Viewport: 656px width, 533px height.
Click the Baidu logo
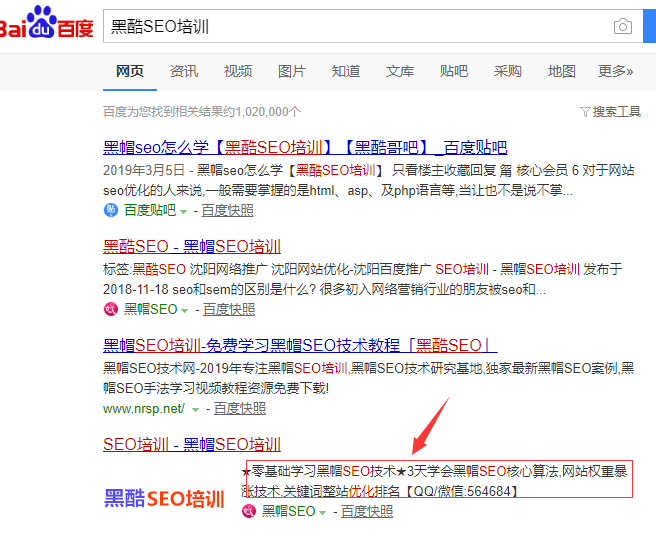[x=46, y=23]
